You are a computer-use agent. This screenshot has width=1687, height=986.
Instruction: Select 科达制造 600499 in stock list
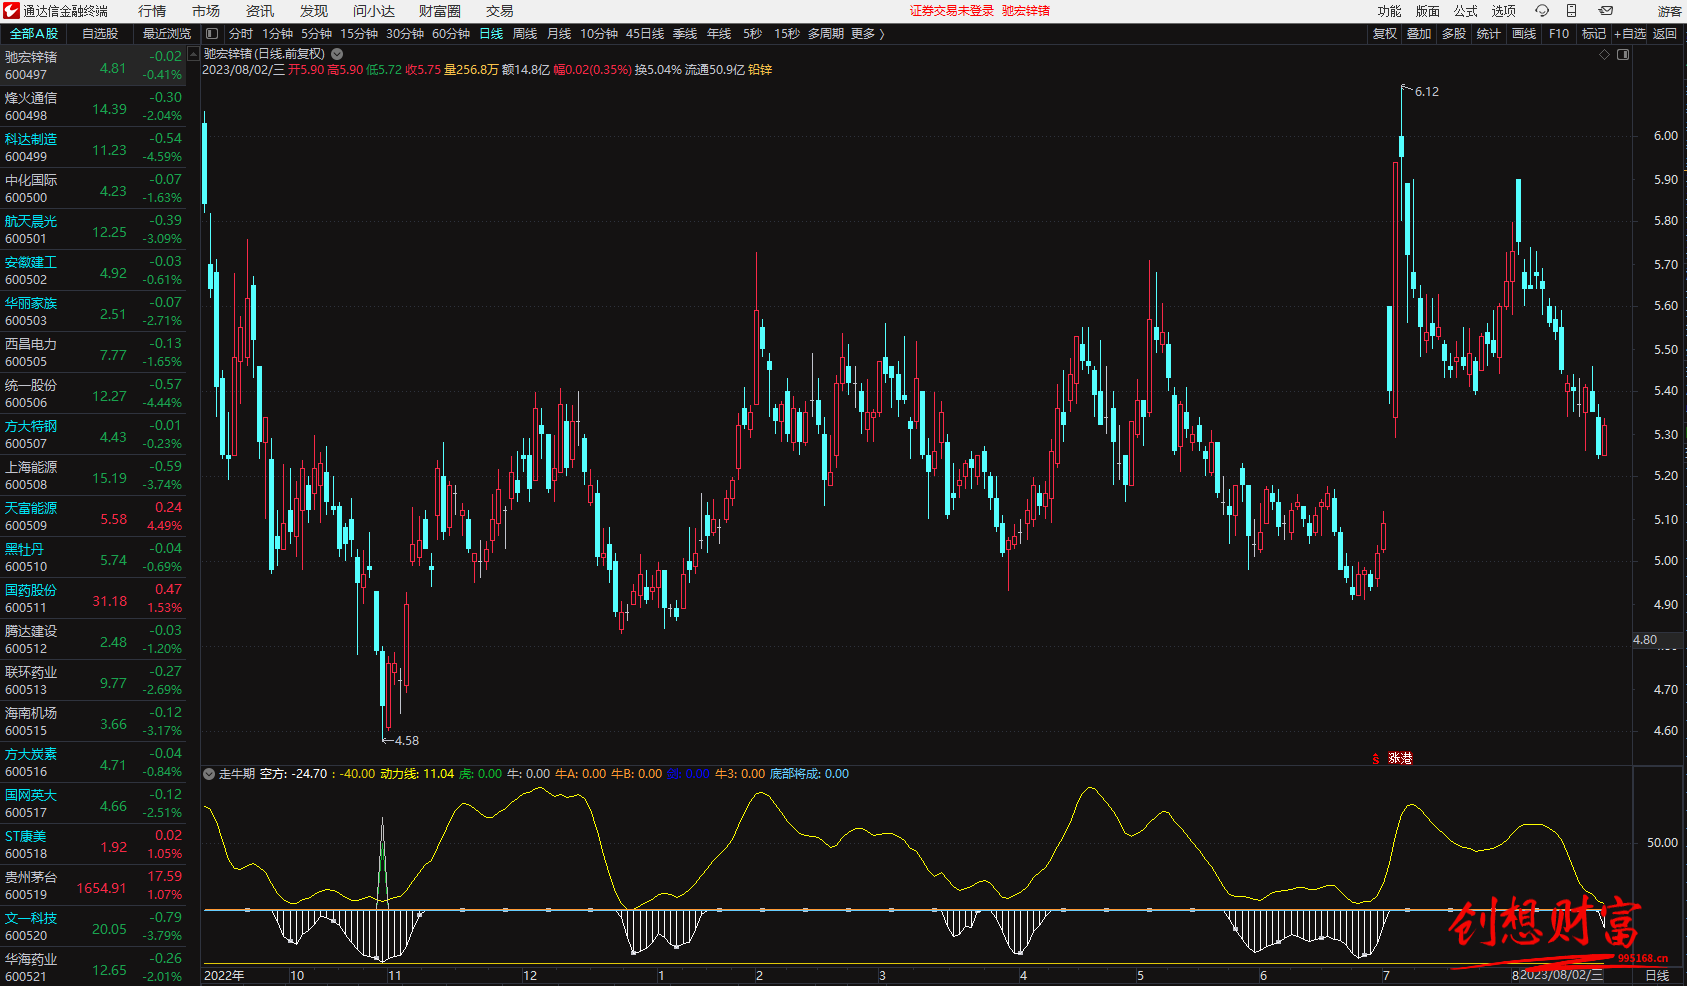point(93,148)
